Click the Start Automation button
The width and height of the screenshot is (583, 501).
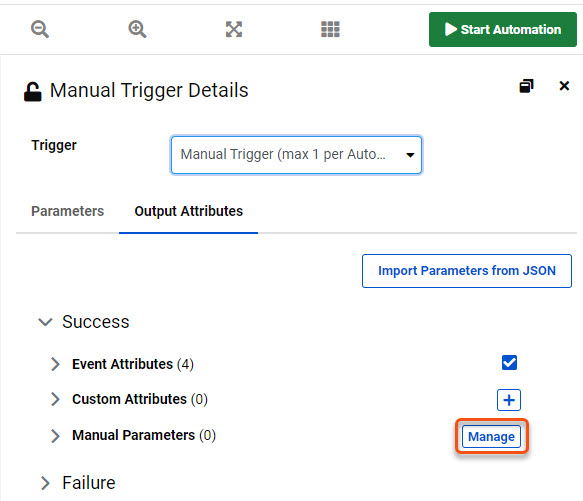click(503, 29)
